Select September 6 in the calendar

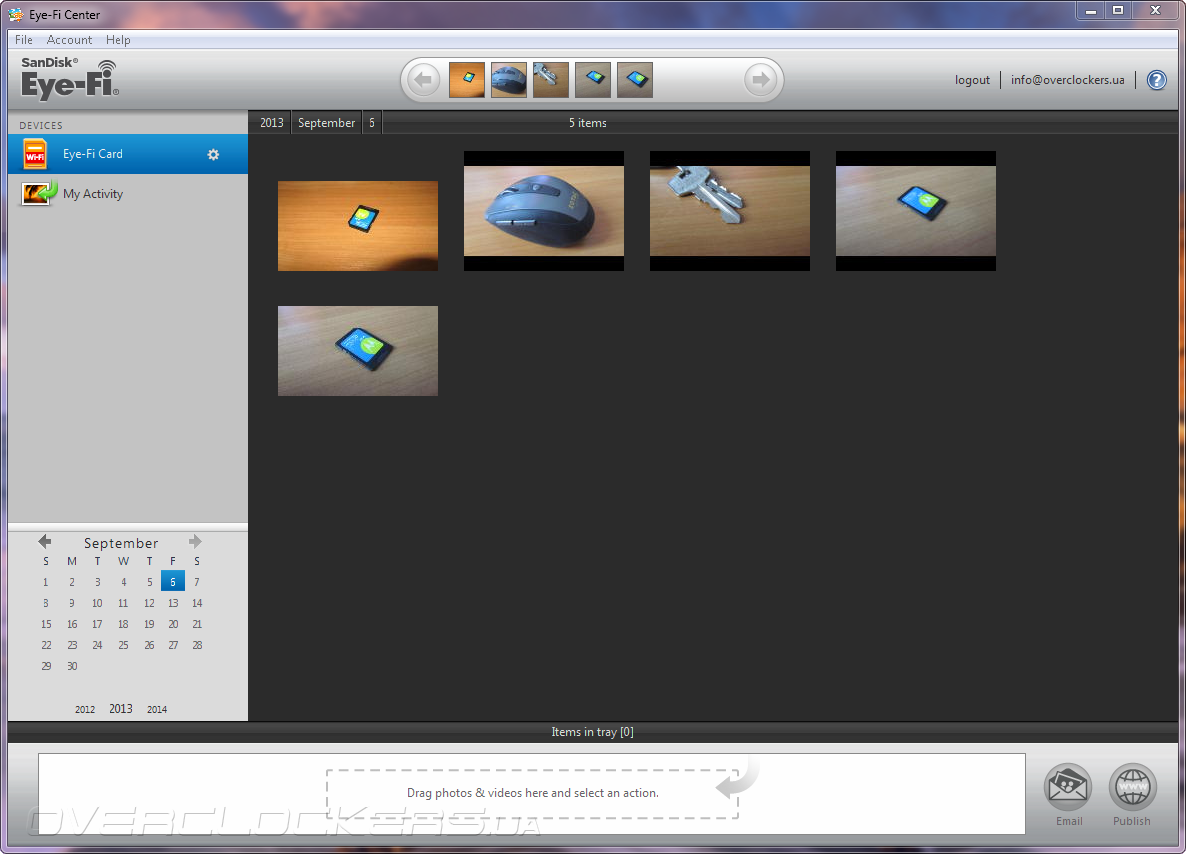172,582
